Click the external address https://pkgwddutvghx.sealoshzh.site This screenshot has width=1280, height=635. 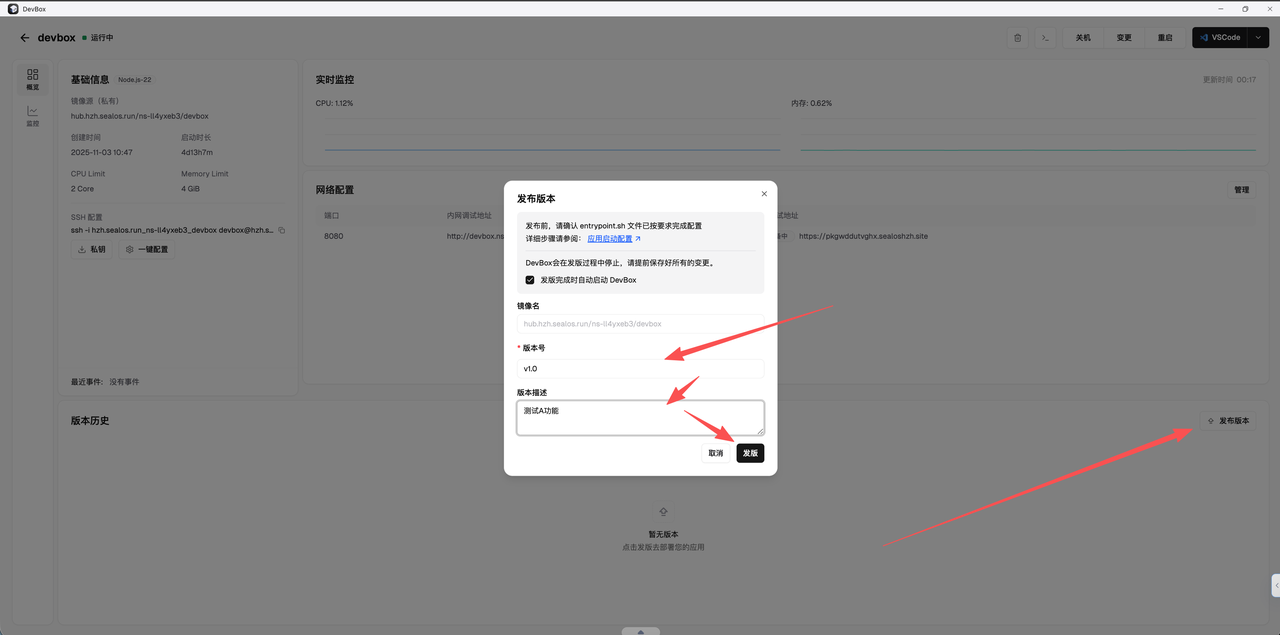coord(863,236)
